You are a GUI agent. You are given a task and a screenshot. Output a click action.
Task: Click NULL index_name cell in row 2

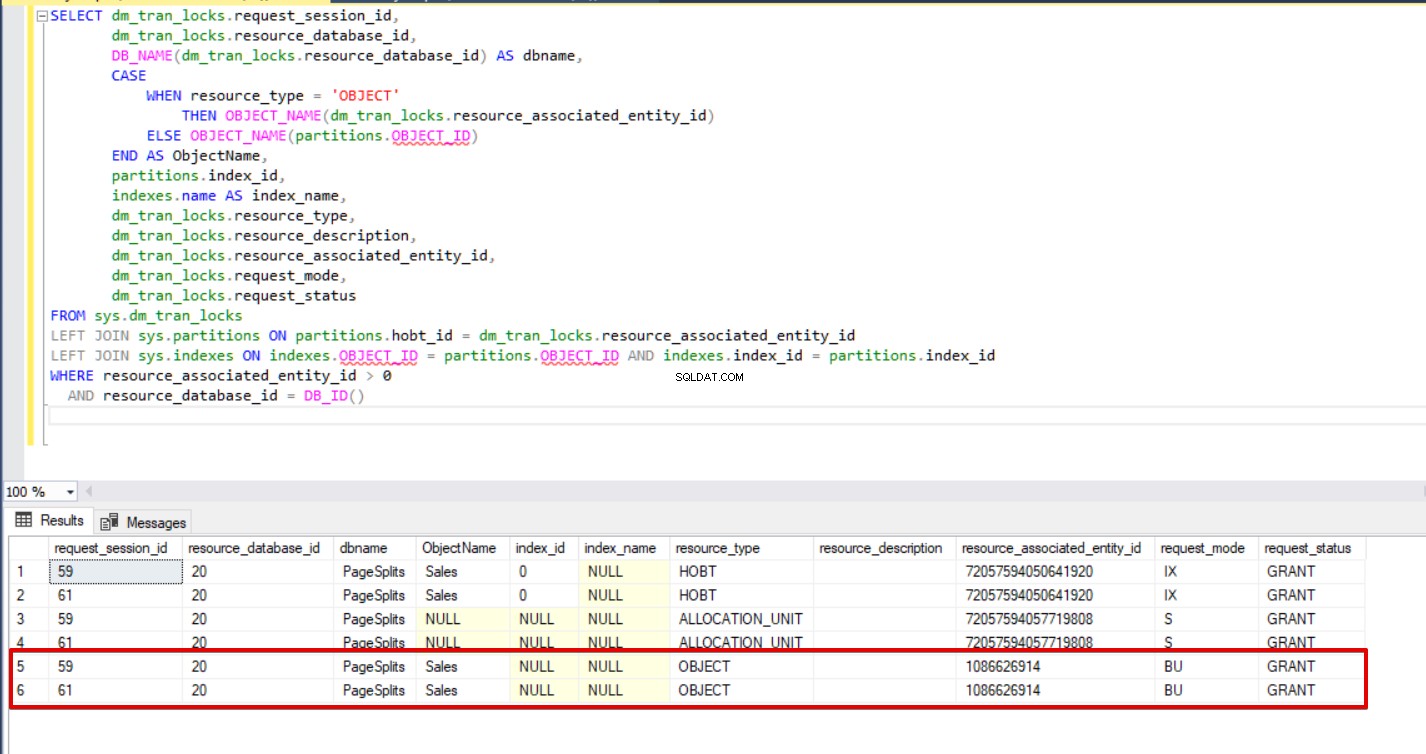point(624,595)
